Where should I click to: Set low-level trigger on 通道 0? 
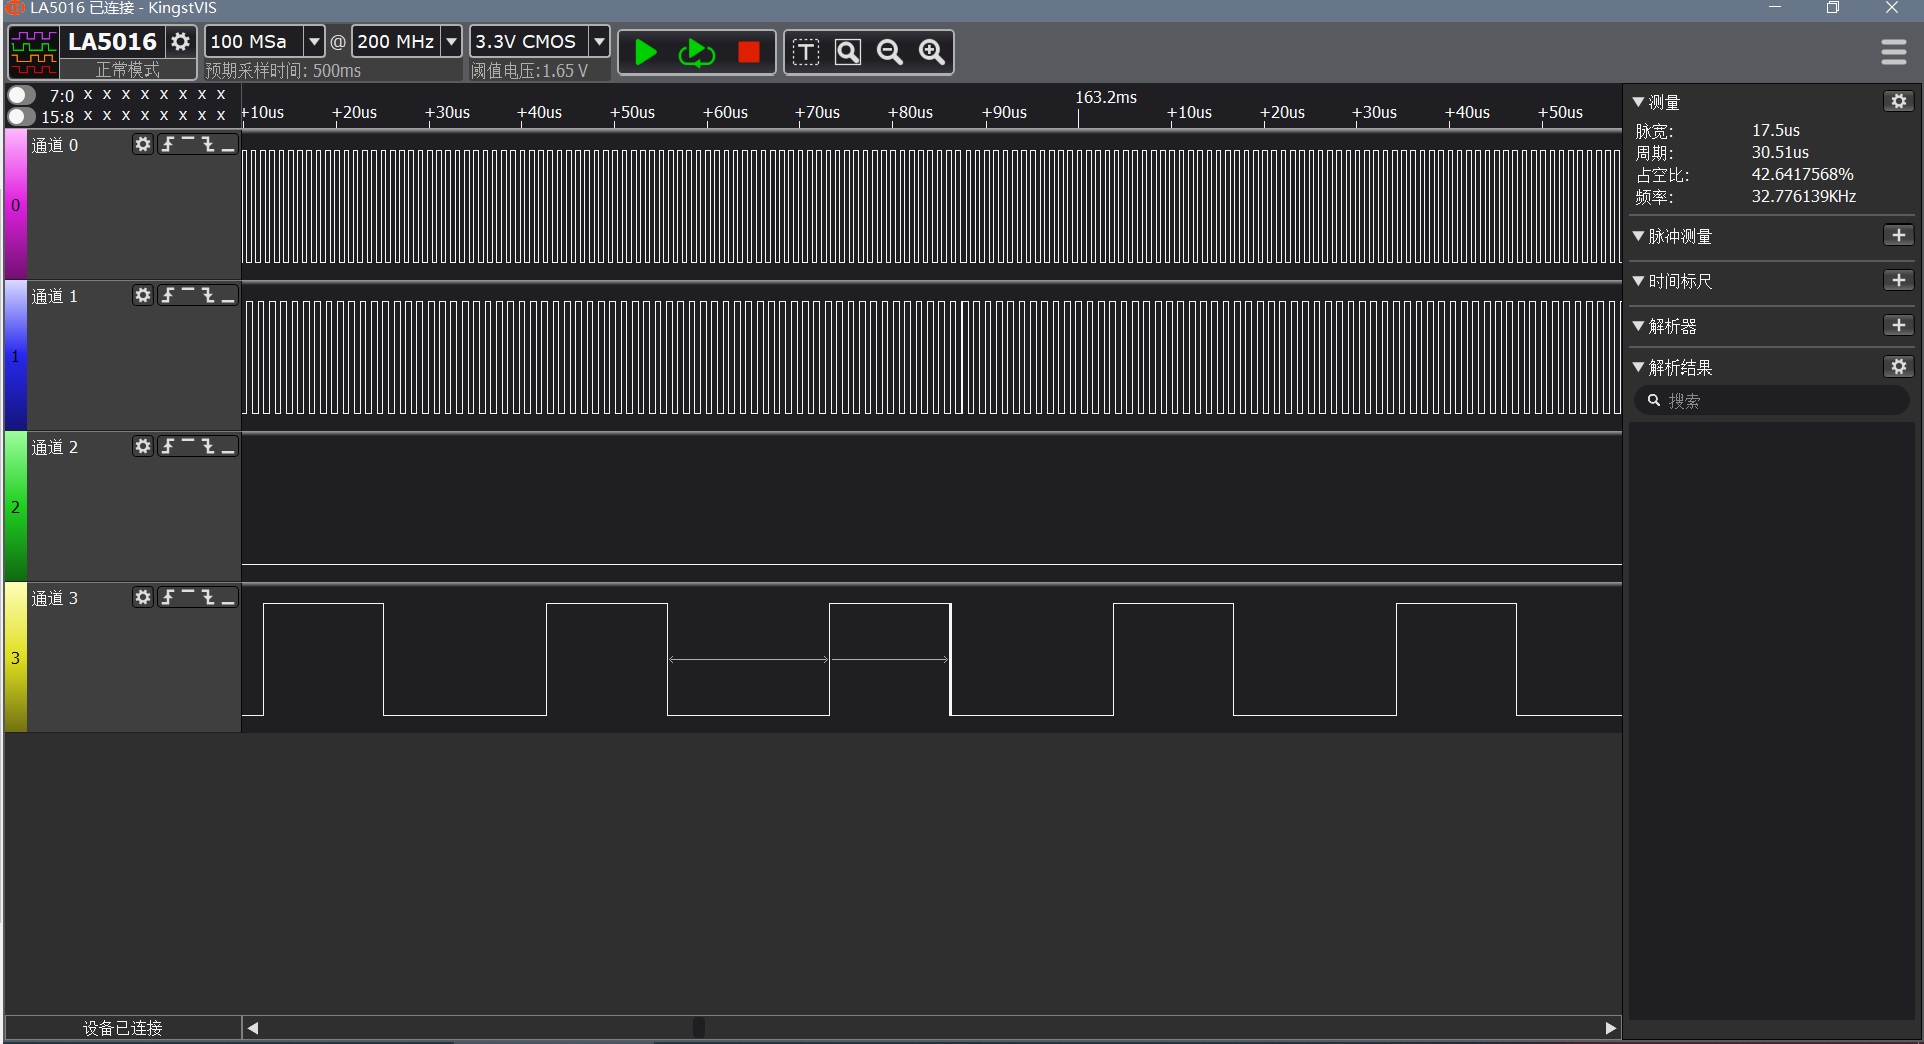click(x=228, y=145)
